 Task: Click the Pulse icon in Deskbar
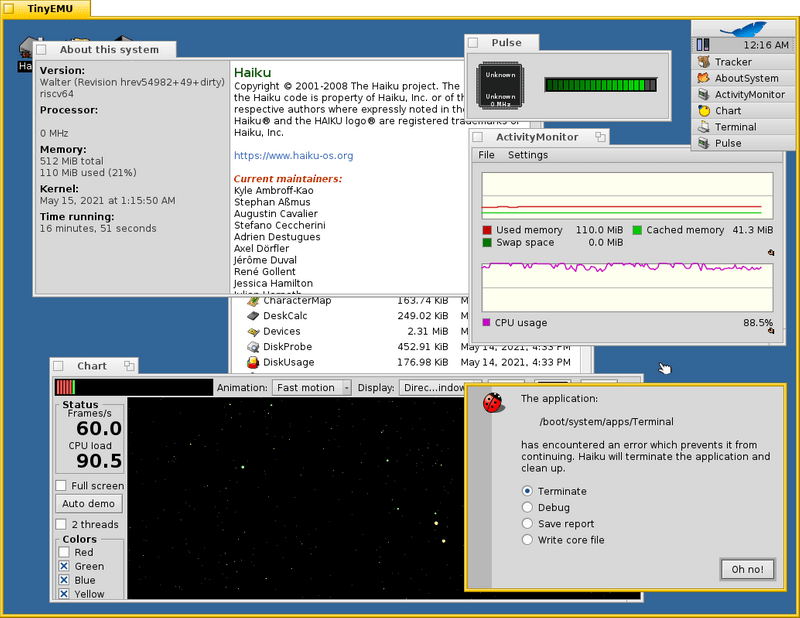click(704, 143)
